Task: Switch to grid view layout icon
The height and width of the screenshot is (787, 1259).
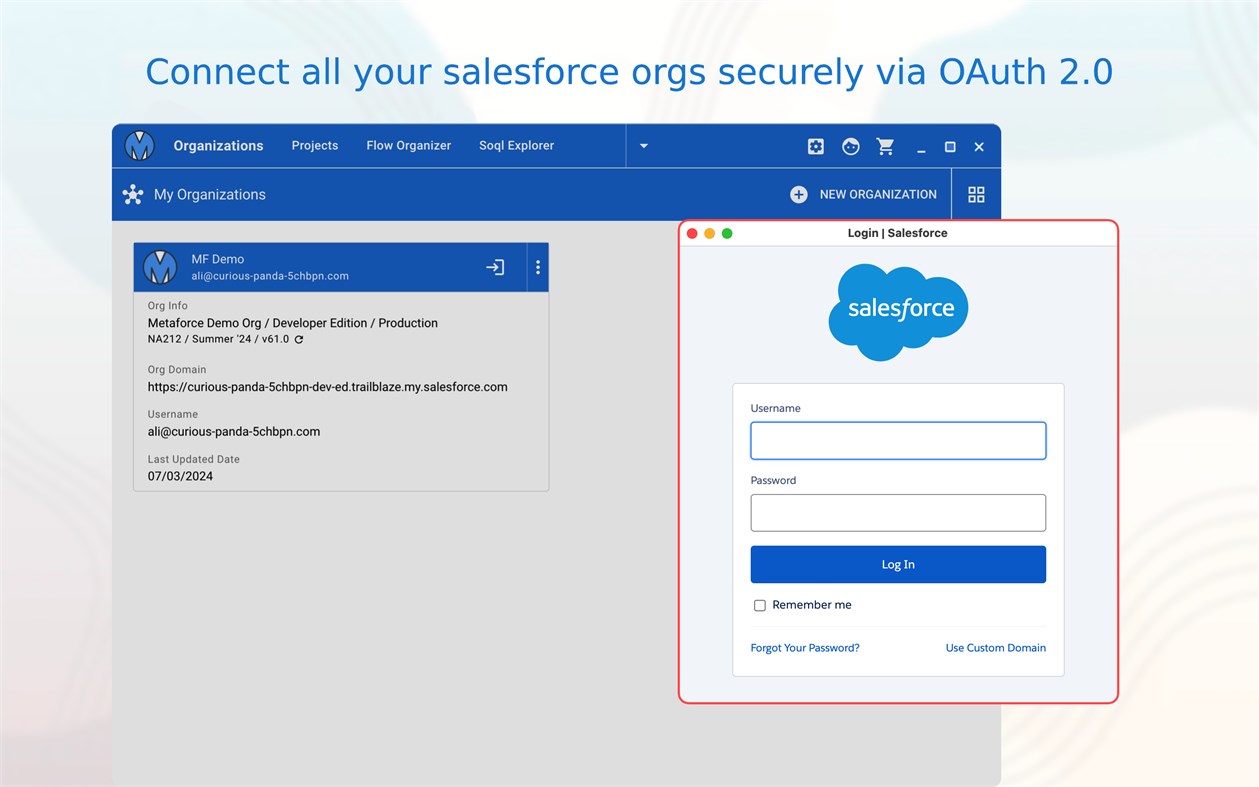Action: click(x=977, y=195)
